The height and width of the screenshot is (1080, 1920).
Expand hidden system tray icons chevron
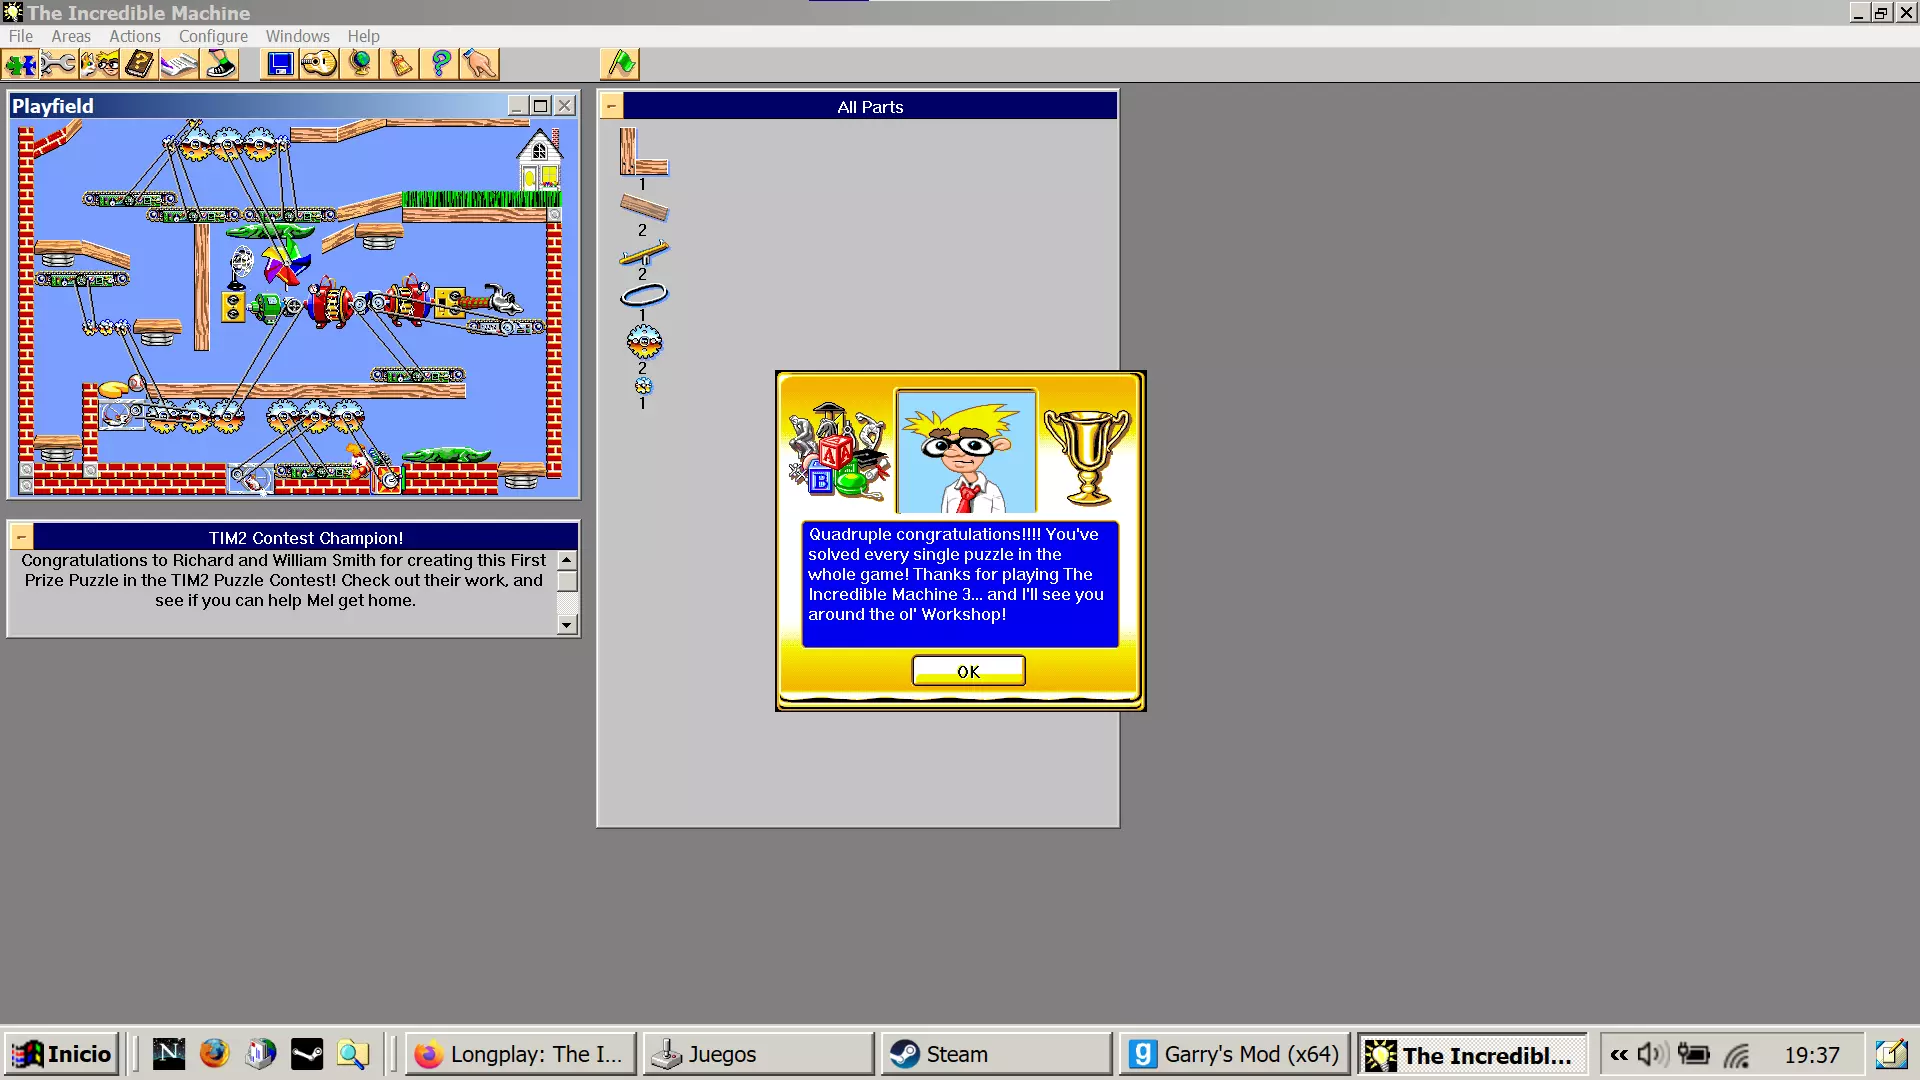point(1619,1054)
